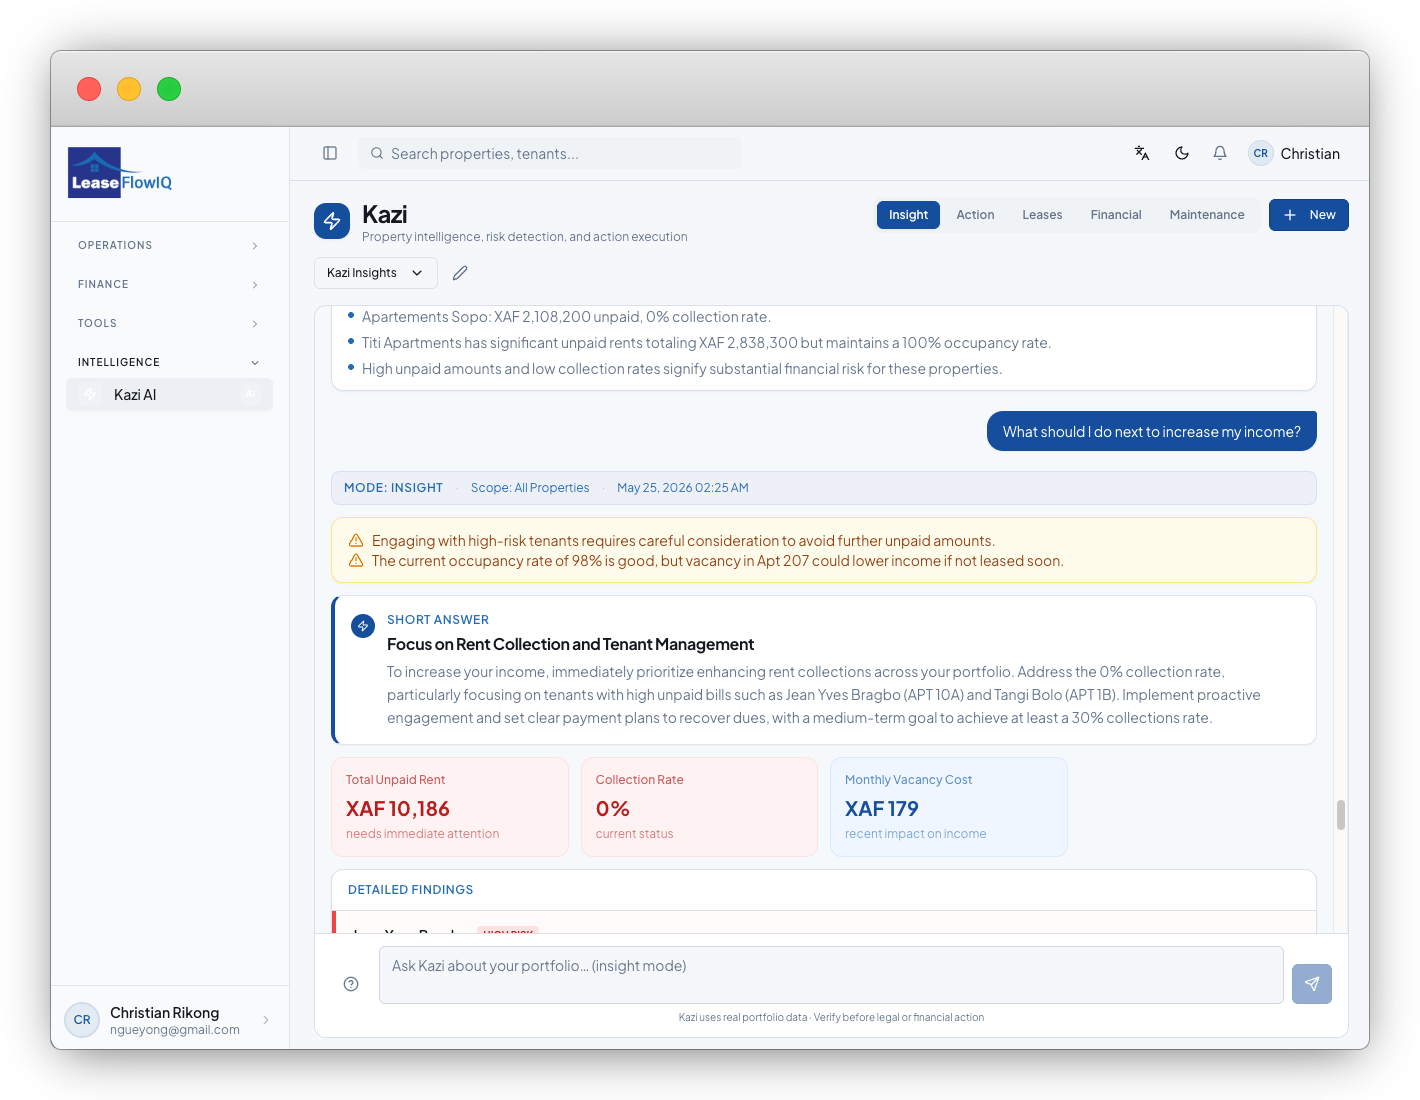This screenshot has height=1100, width=1420.
Task: Switch to the Leases tab
Action: (1042, 215)
